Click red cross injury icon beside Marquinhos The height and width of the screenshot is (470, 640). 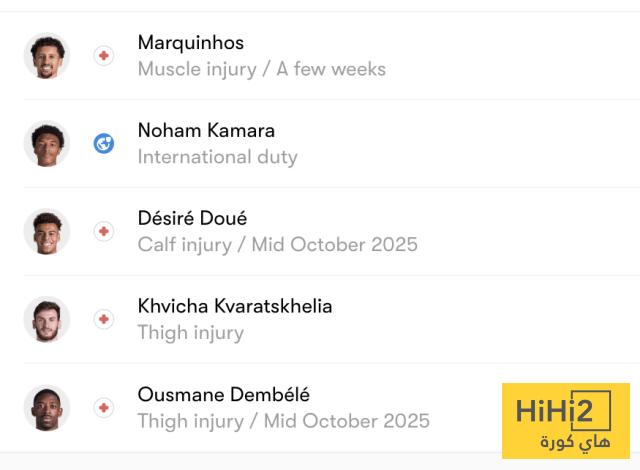104,56
